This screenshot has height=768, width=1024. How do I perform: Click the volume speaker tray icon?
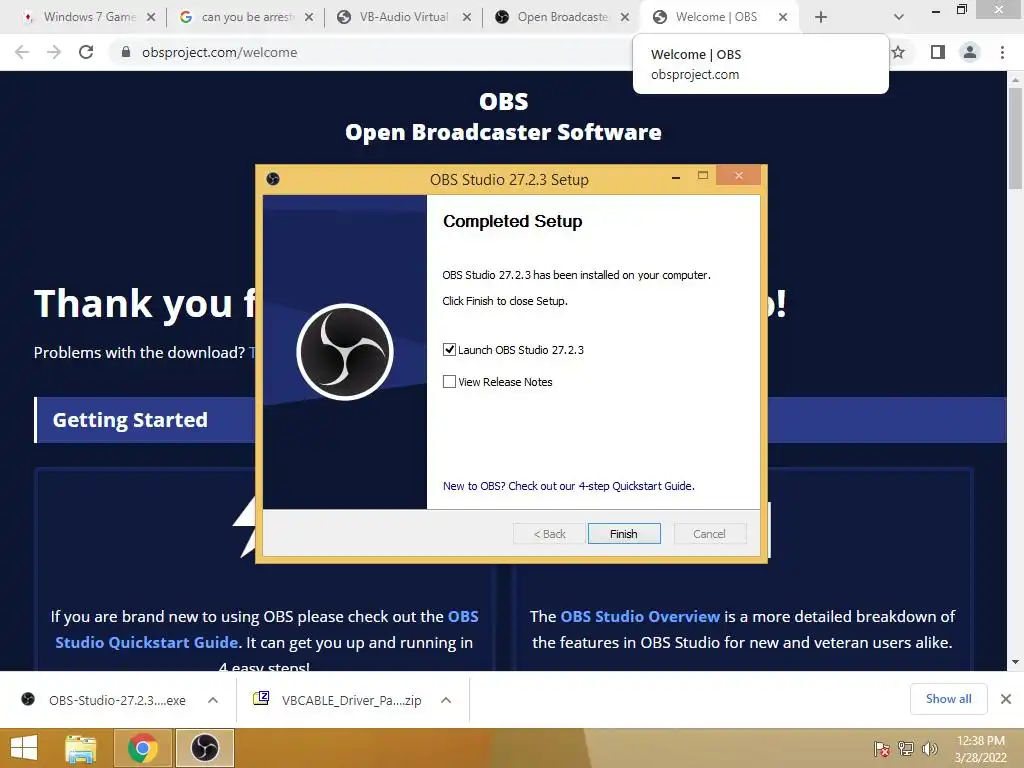pos(930,749)
